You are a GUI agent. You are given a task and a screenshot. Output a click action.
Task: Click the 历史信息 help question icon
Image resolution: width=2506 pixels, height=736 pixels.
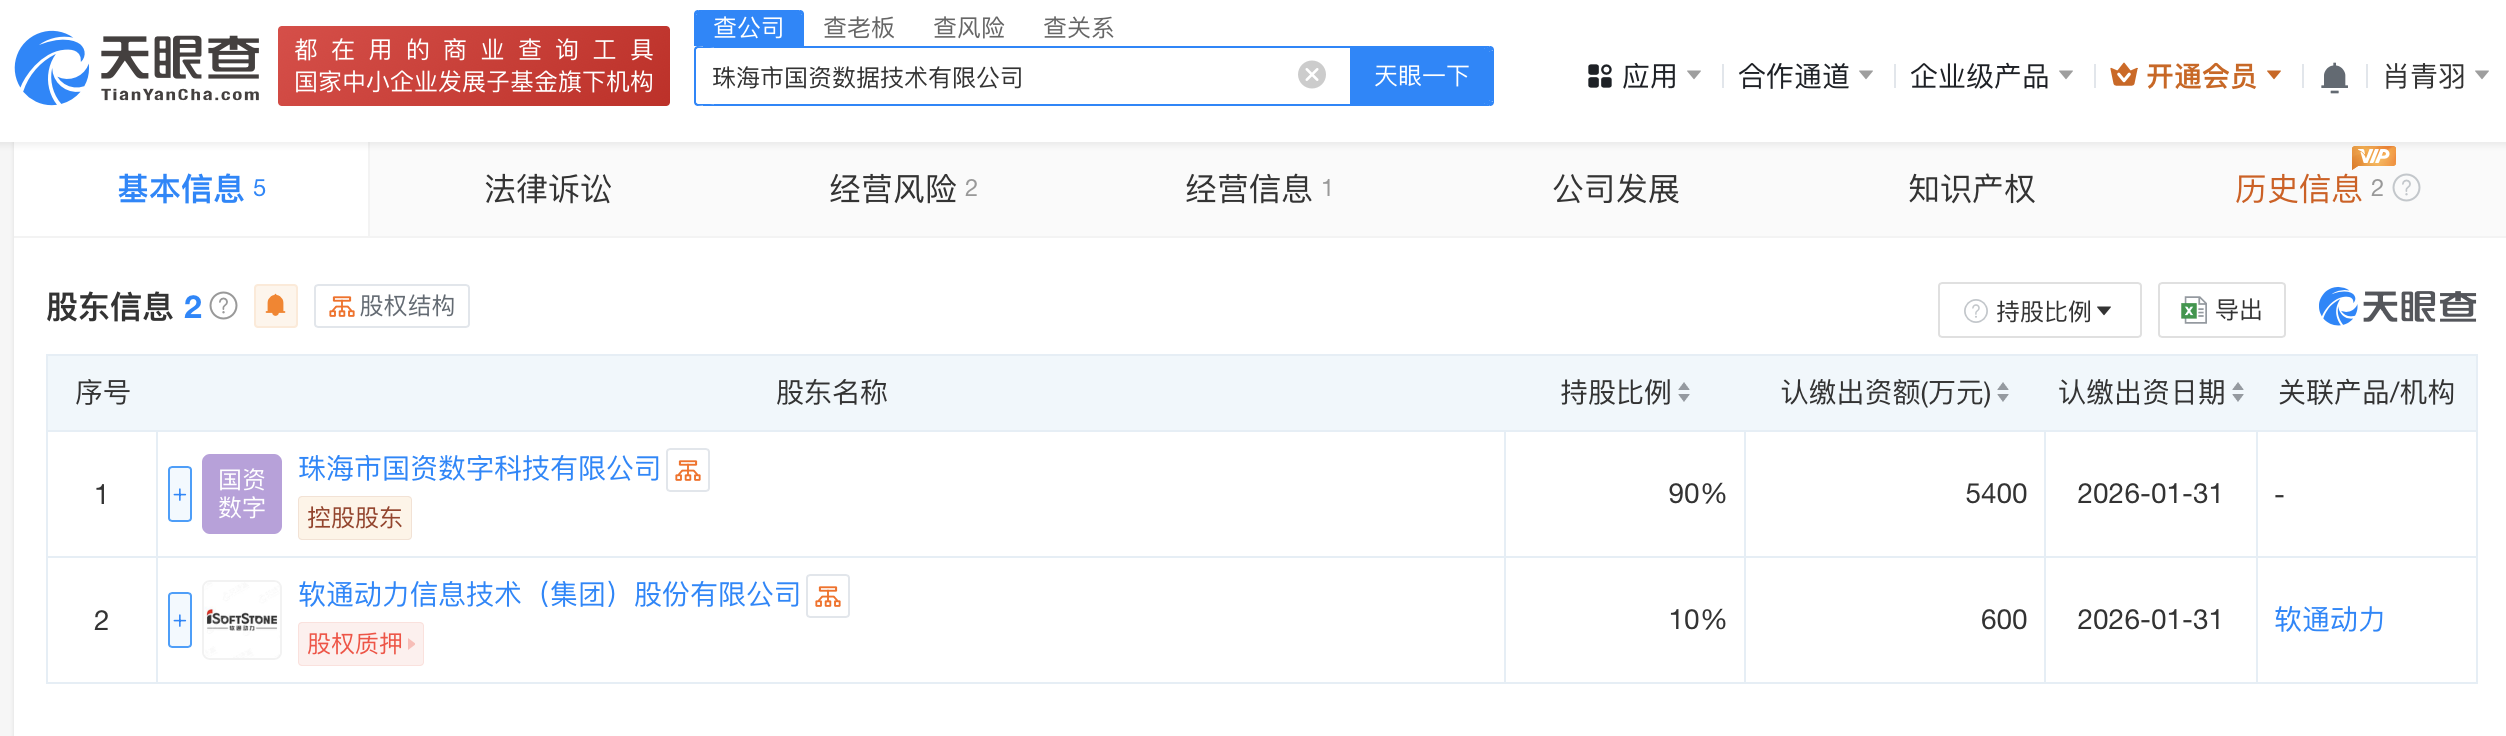click(x=2407, y=188)
